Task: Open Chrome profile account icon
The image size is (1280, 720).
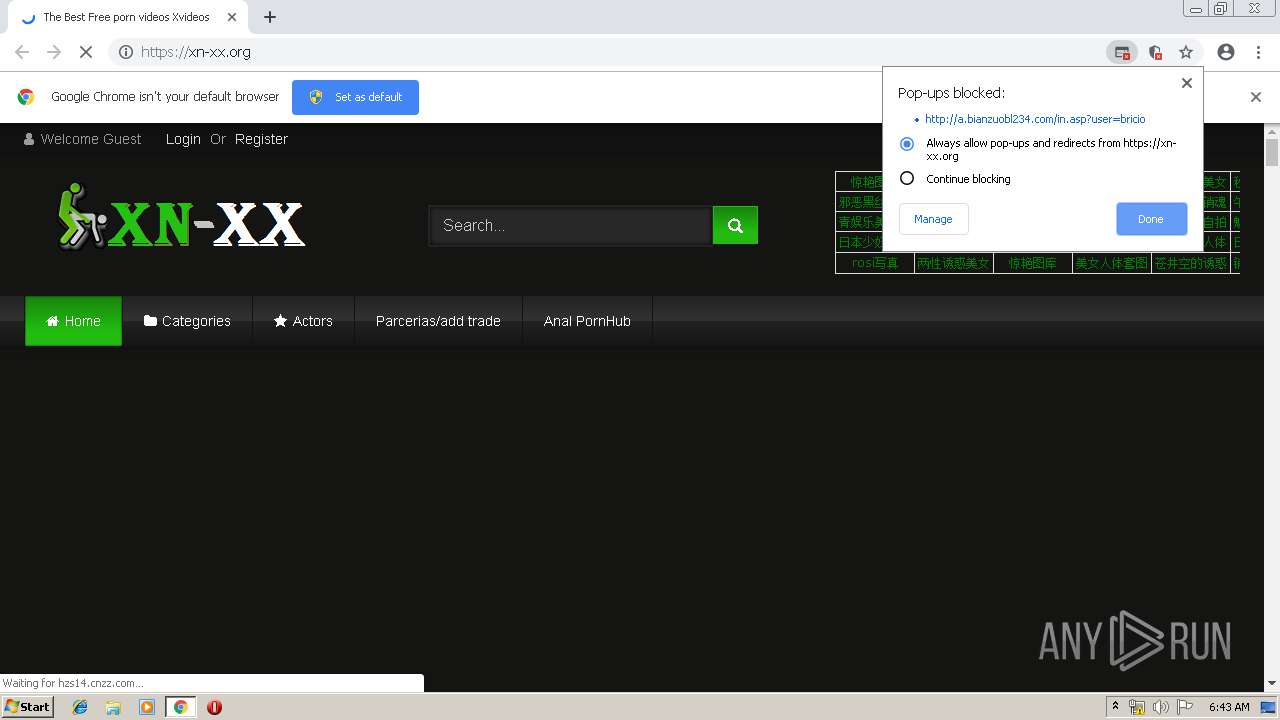Action: click(1226, 52)
